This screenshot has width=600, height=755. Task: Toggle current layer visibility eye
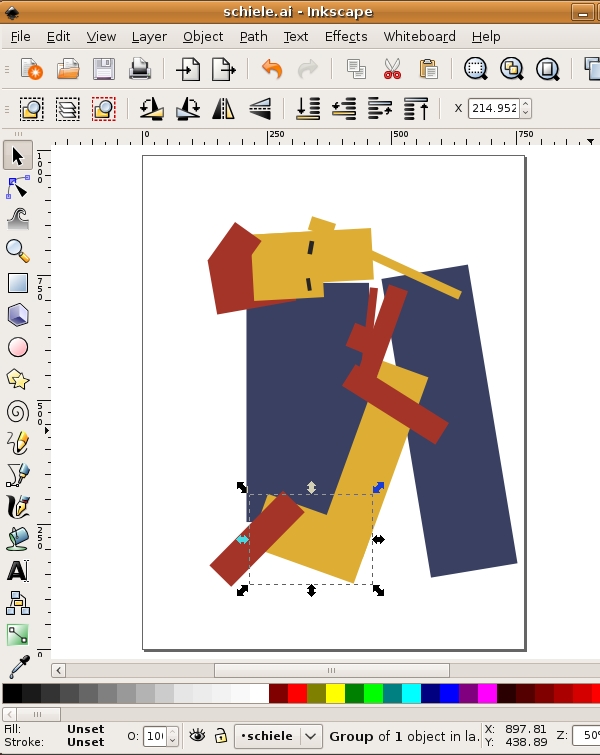[197, 735]
